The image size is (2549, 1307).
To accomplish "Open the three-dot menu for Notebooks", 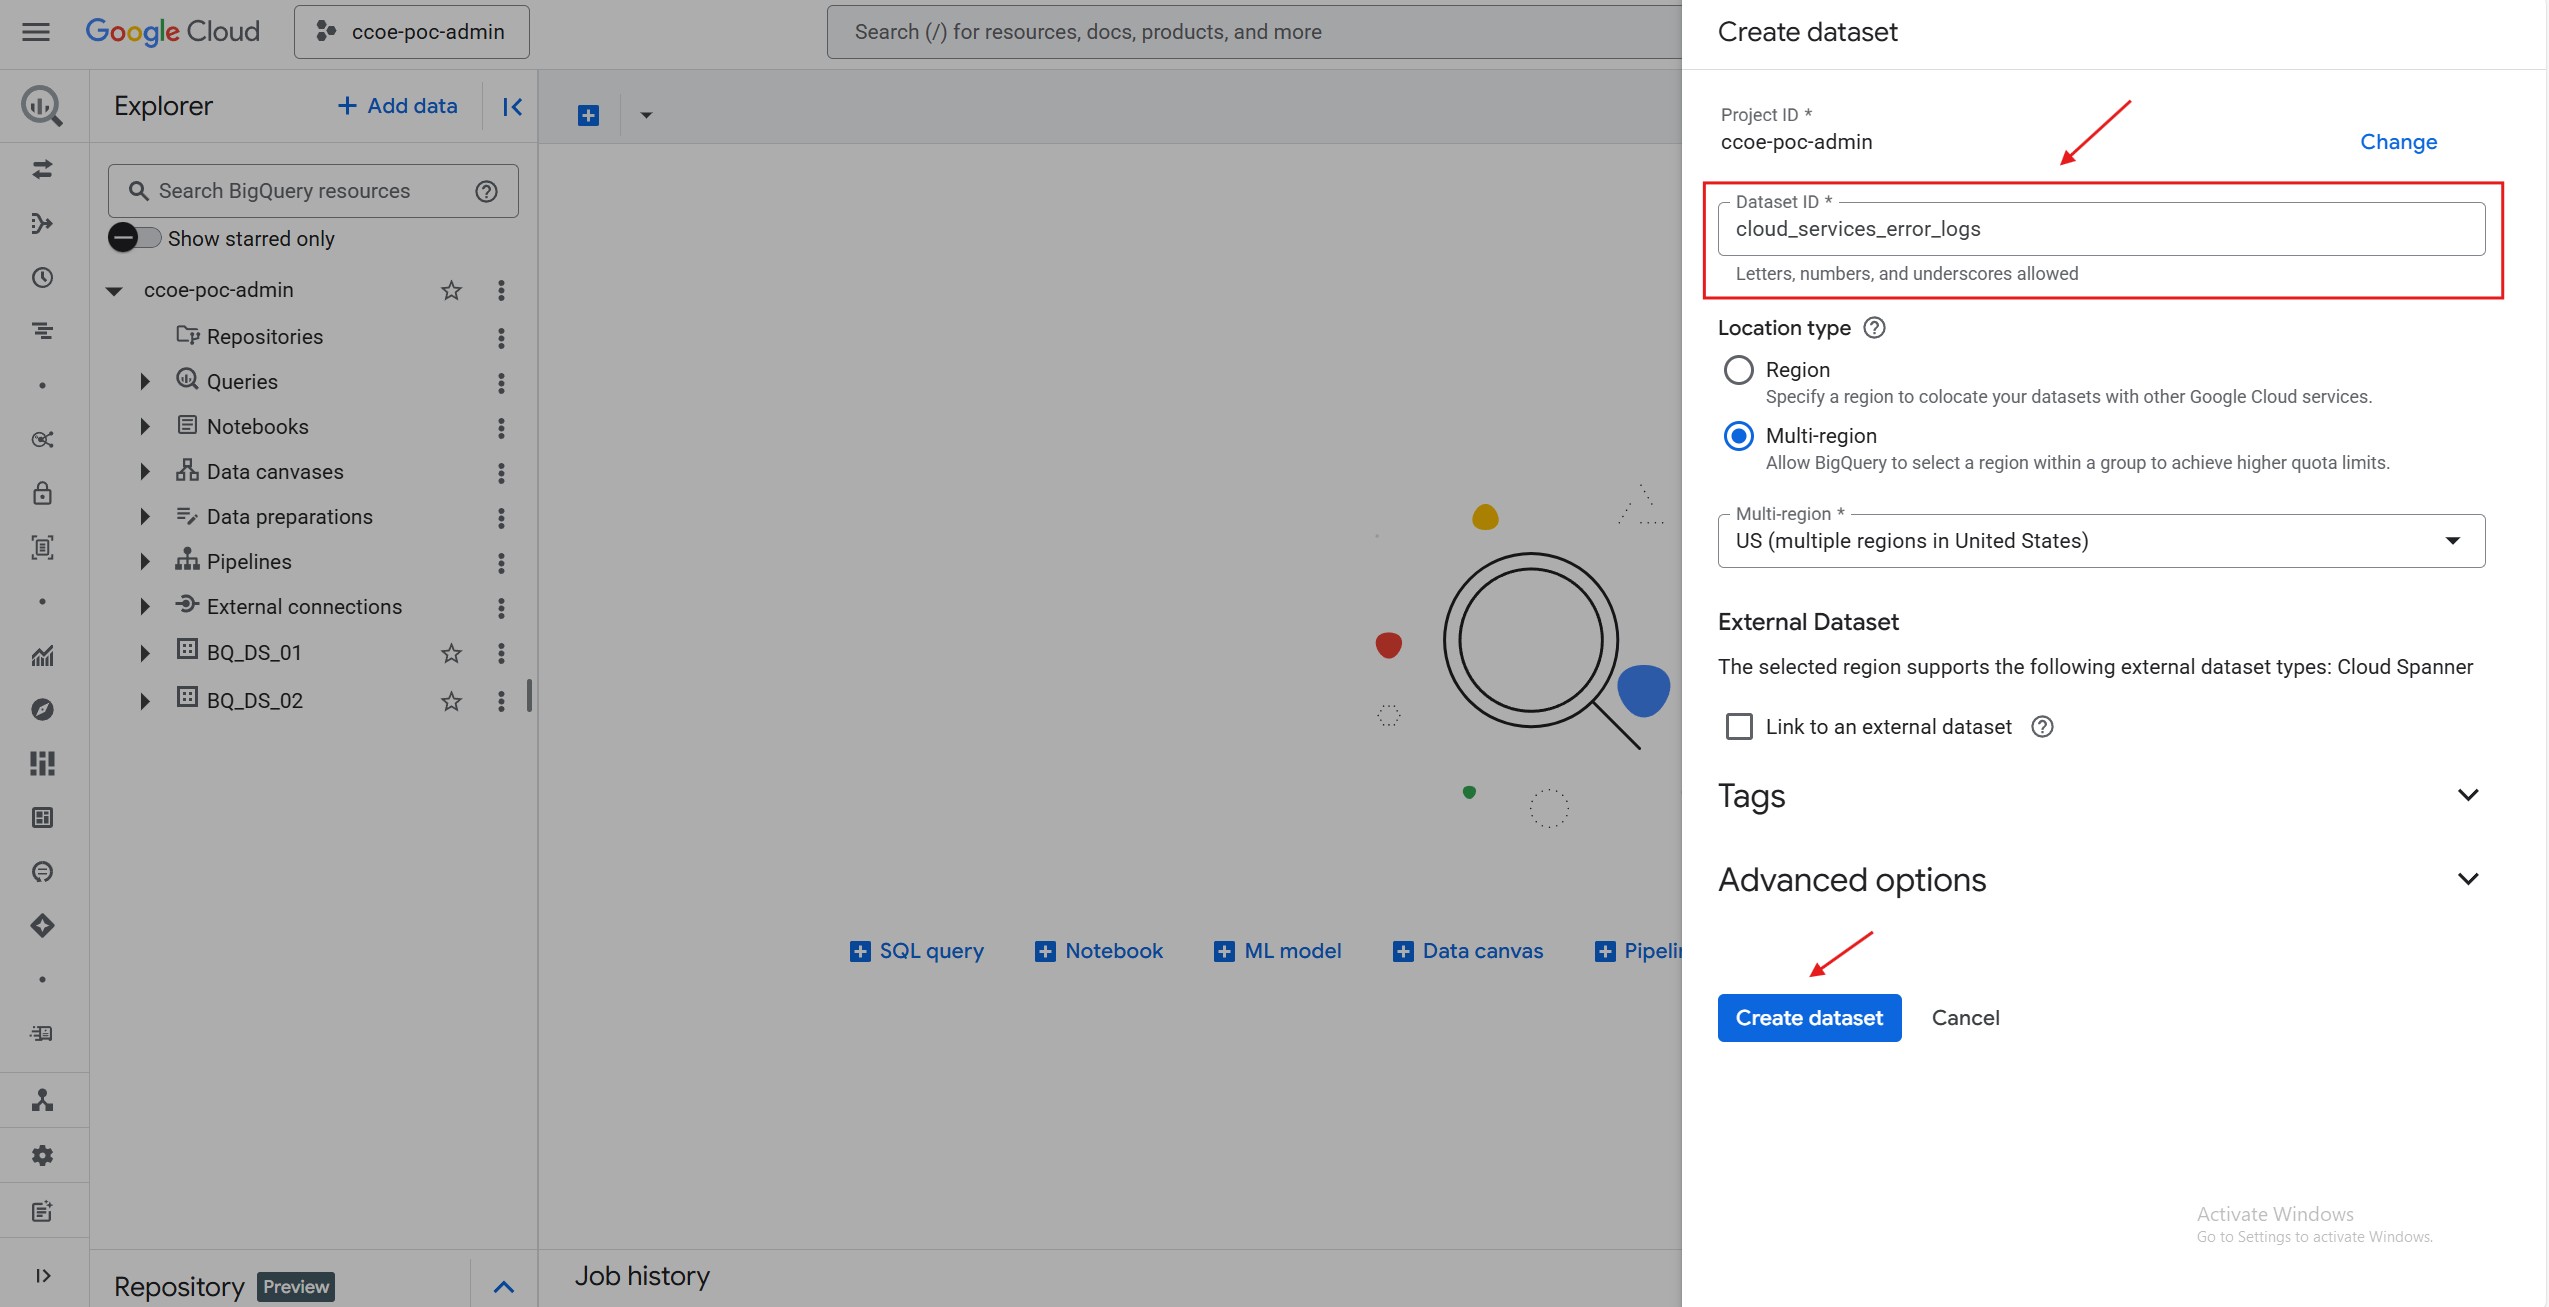I will pyautogui.click(x=501, y=428).
